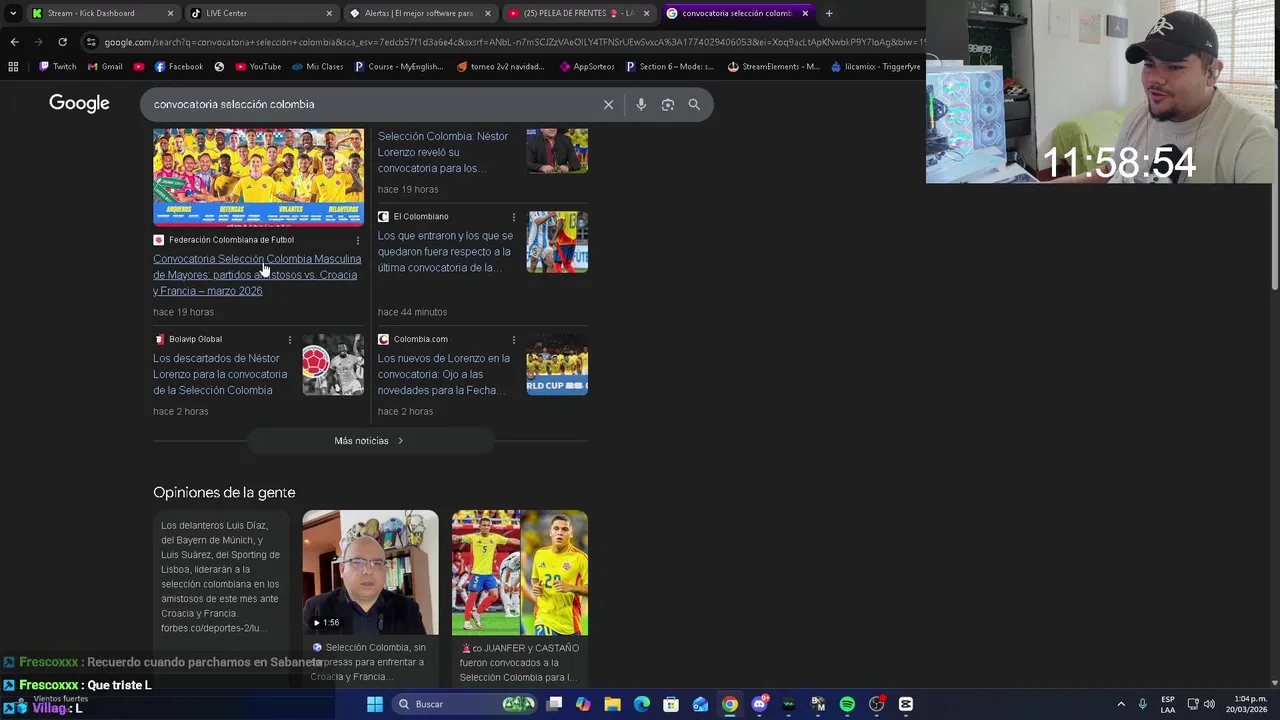Open Los nuevos de Lorenzo en la convocatoria article
Viewport: 1280px width, 720px height.
pos(444,374)
